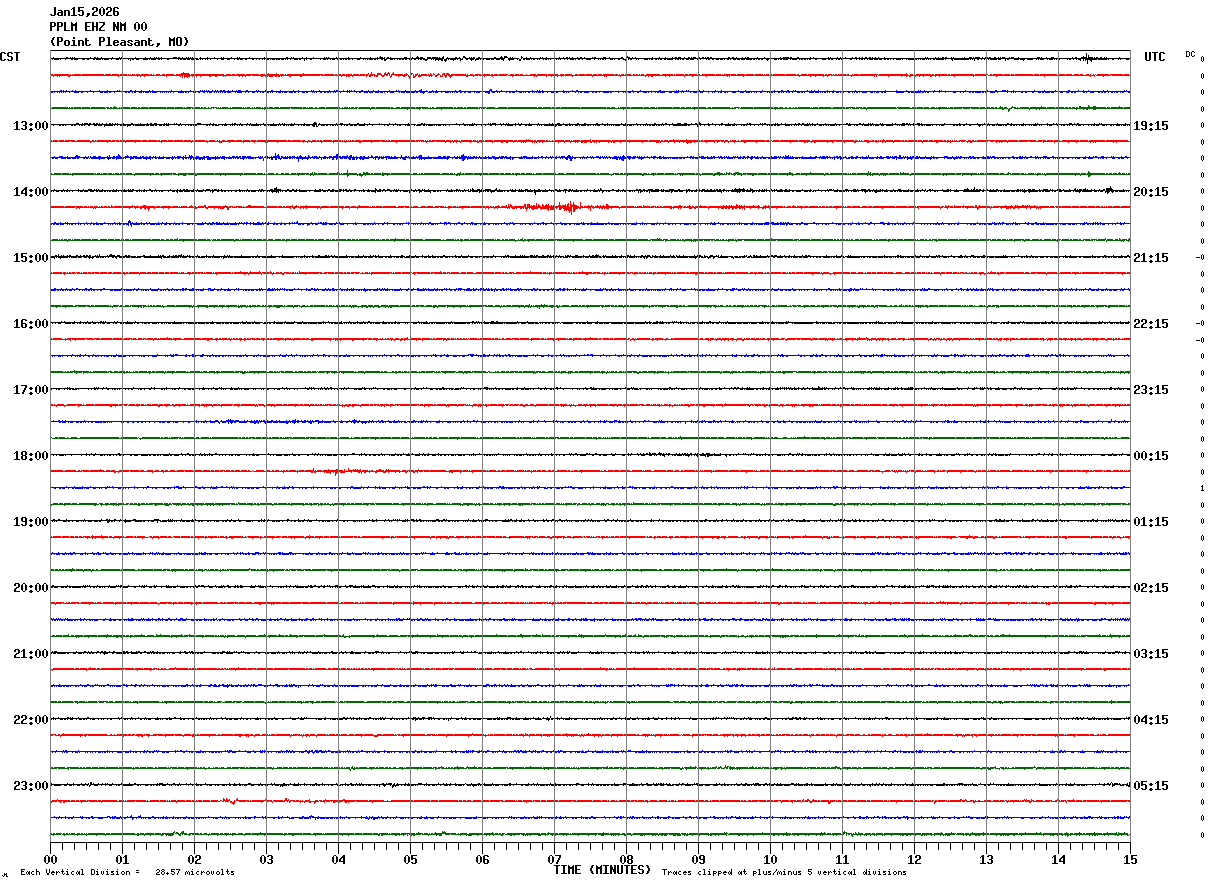Click the CST timezone label

click(10, 58)
